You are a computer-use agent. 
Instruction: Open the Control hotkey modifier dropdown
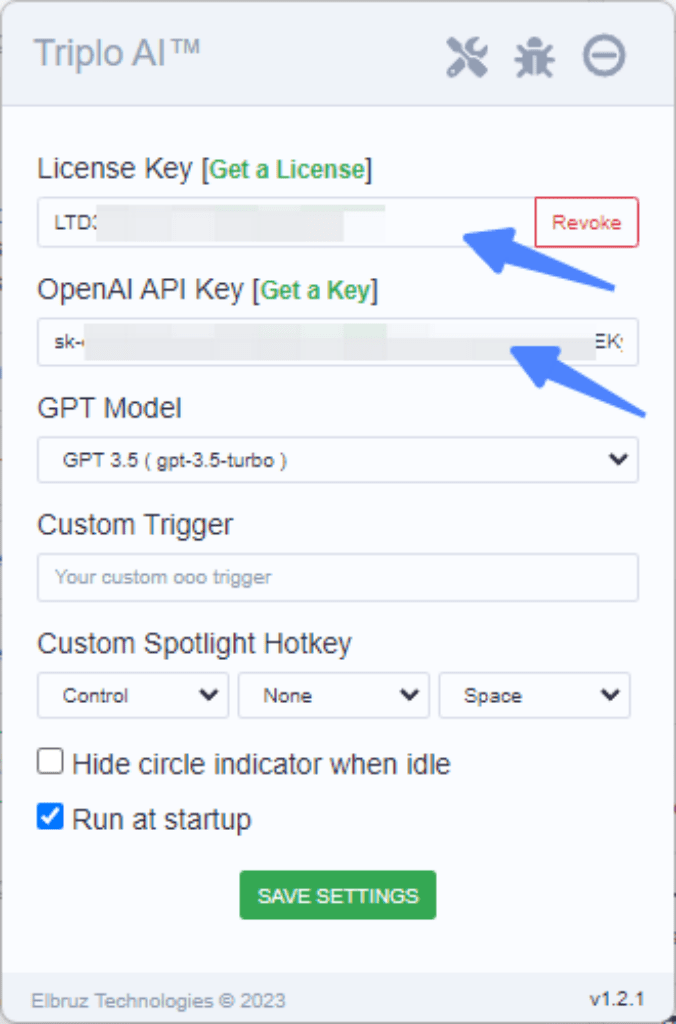pos(133,696)
